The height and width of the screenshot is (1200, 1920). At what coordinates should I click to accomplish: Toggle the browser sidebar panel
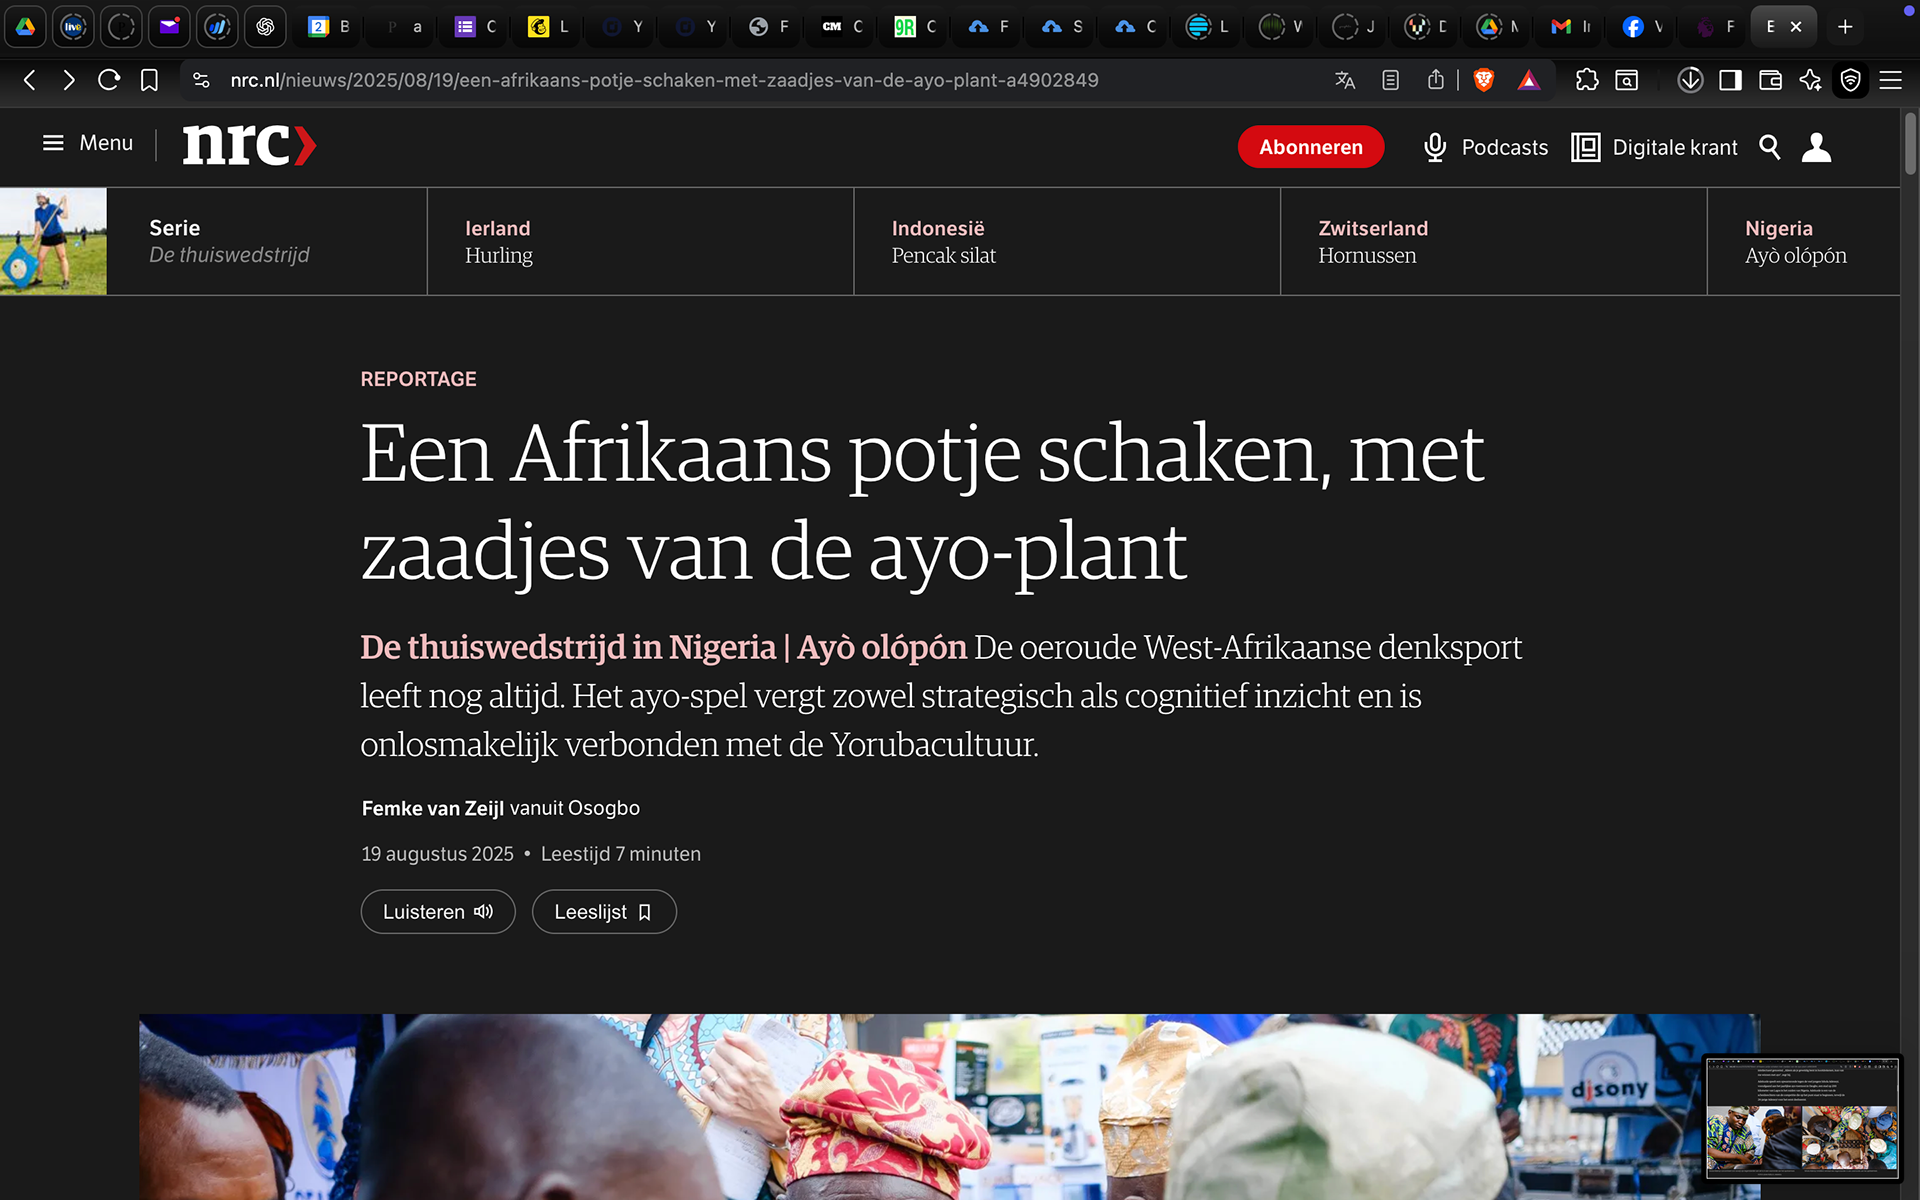point(1730,80)
